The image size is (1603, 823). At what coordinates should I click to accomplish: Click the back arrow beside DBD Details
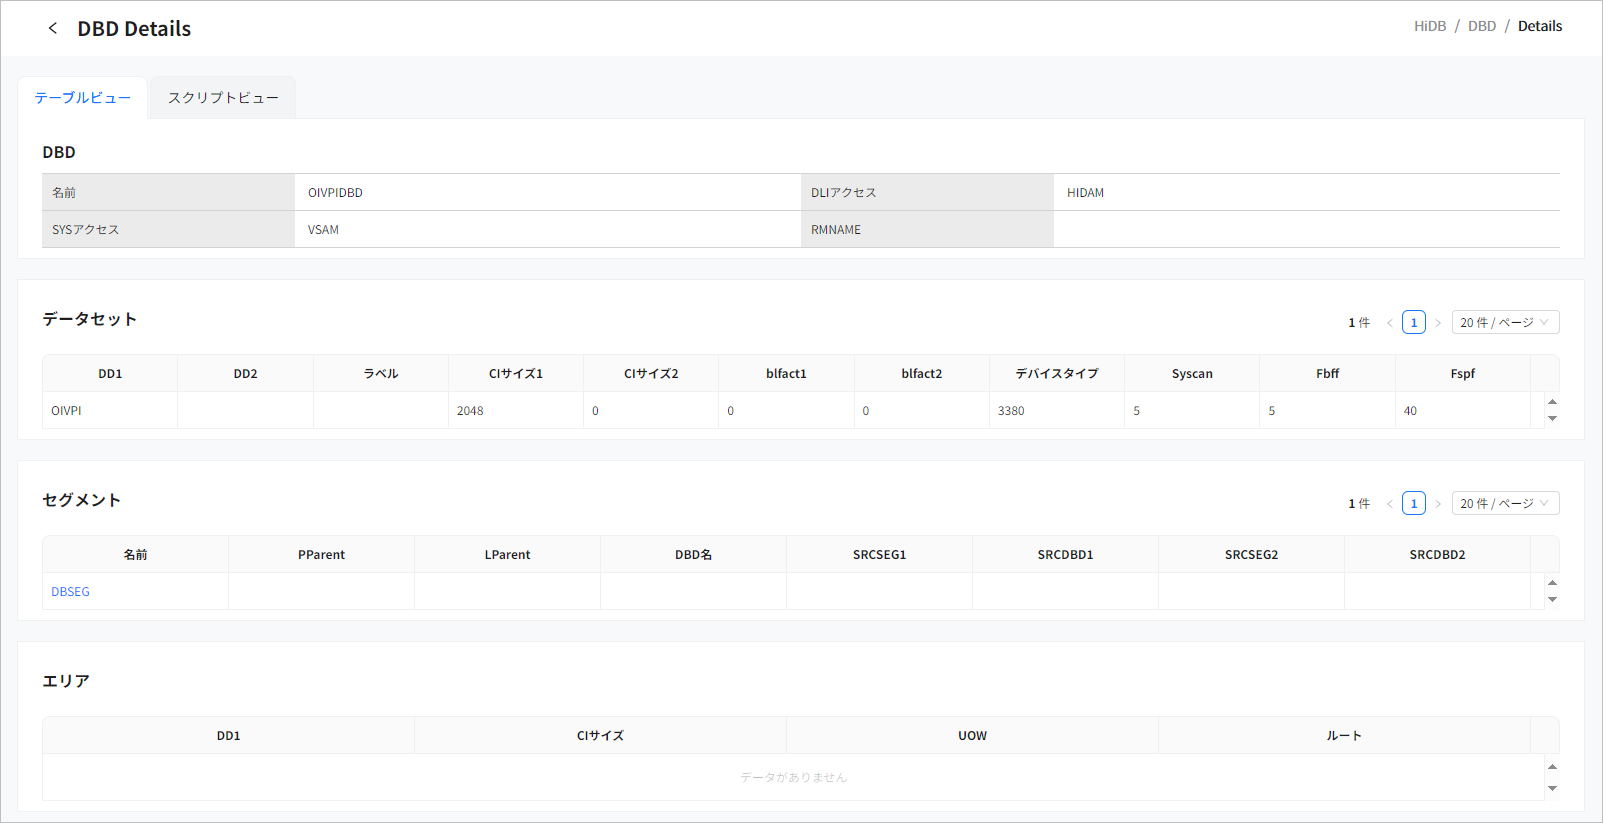coord(53,28)
